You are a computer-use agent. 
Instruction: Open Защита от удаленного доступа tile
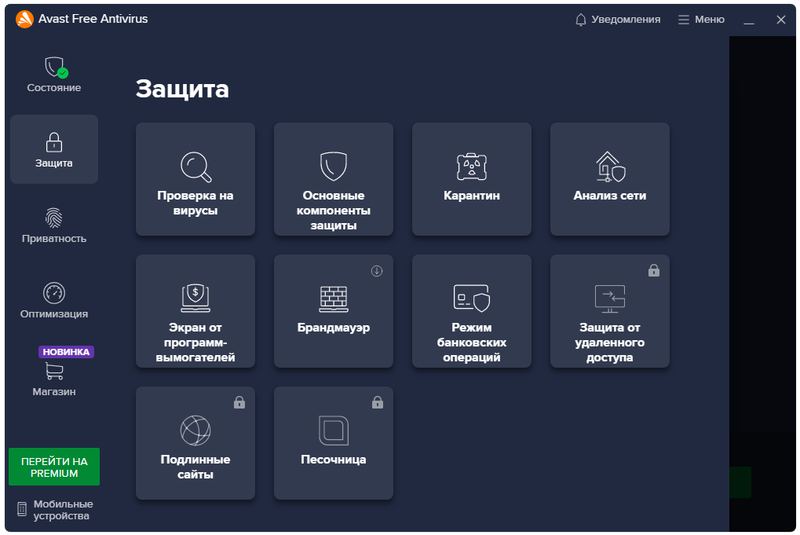tap(610, 311)
